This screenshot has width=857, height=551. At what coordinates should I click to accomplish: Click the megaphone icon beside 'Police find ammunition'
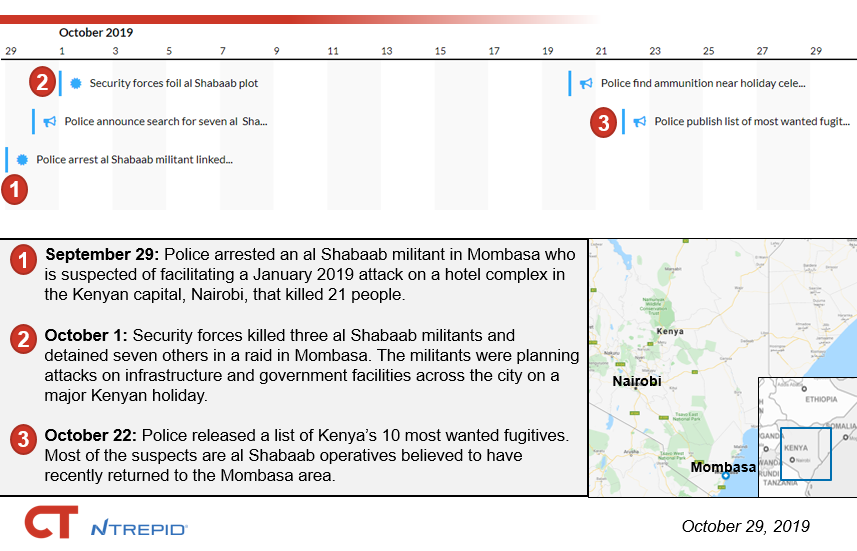point(586,83)
